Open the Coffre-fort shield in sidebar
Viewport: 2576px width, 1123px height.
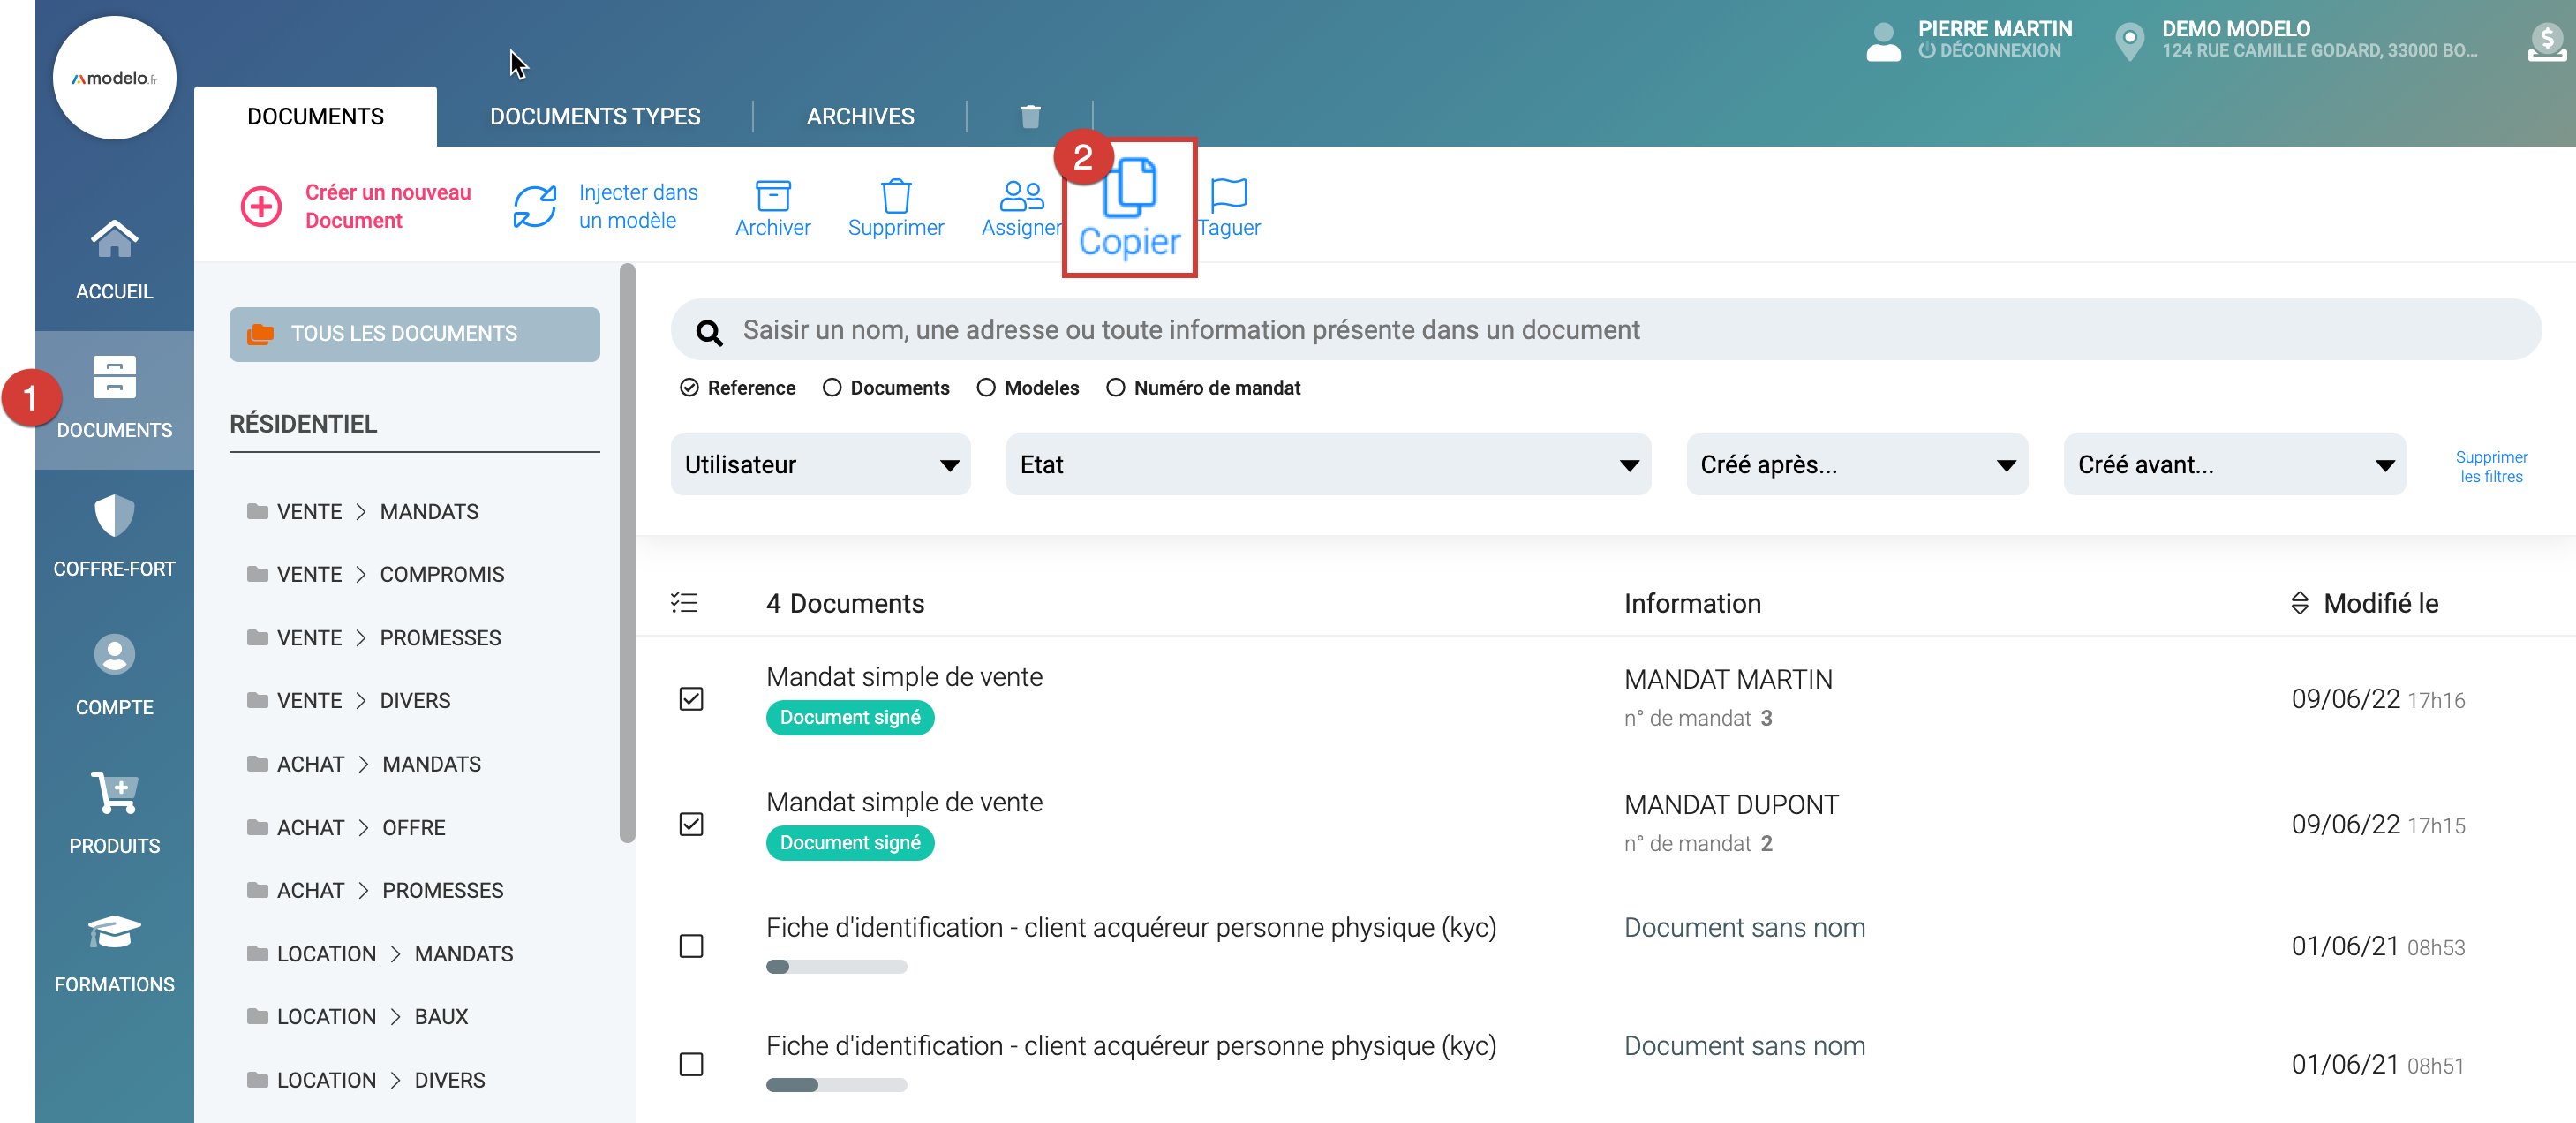114,516
